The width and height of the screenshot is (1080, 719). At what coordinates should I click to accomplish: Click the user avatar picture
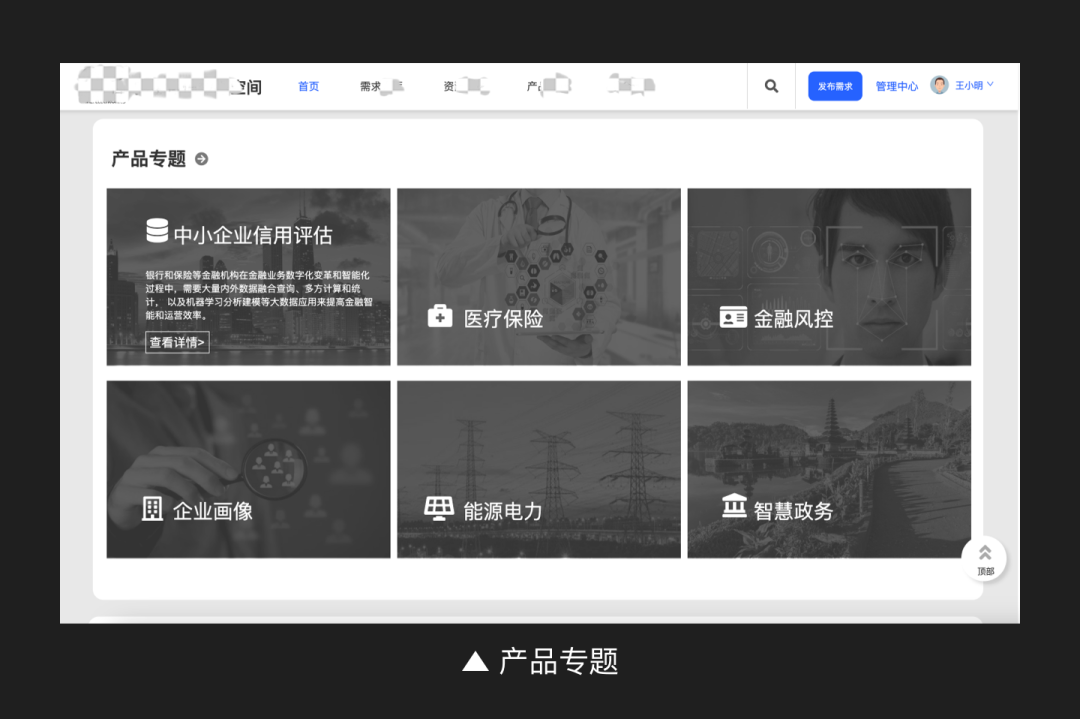point(939,86)
